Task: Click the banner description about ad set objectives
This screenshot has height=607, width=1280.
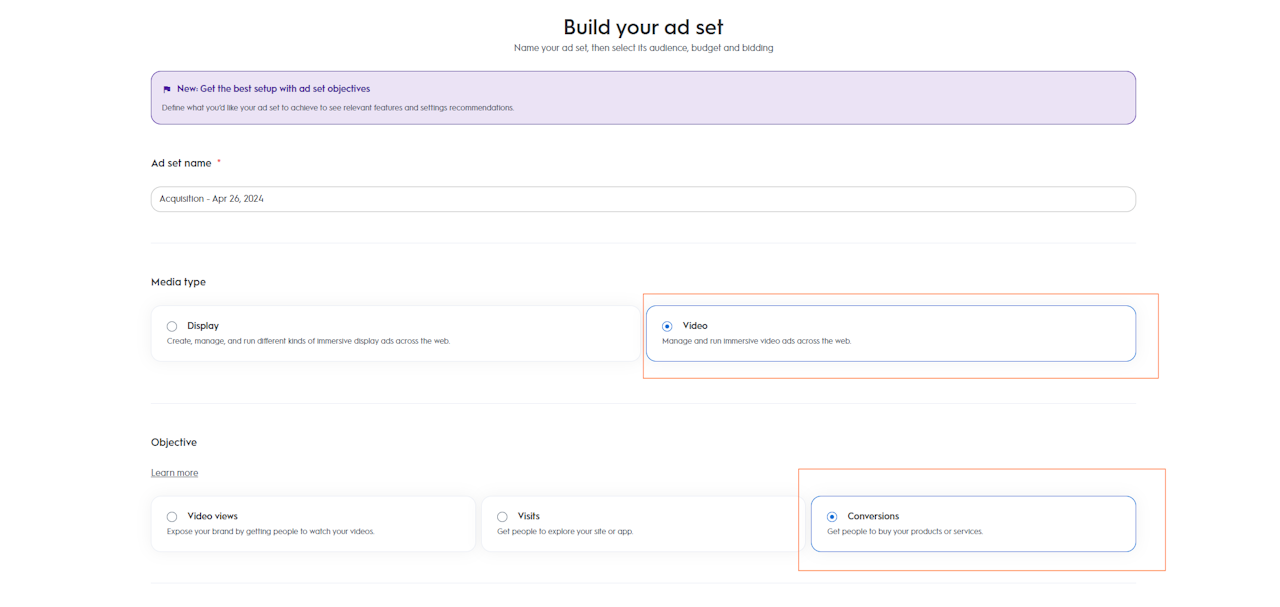Action: (337, 108)
